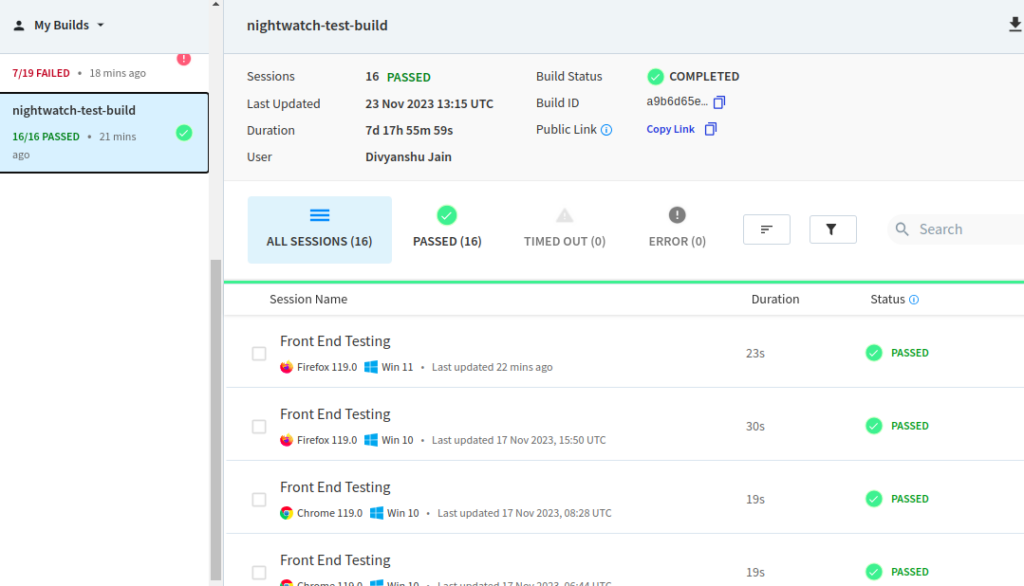Expand the My Builds dropdown
The height and width of the screenshot is (586, 1024).
pyautogui.click(x=59, y=25)
